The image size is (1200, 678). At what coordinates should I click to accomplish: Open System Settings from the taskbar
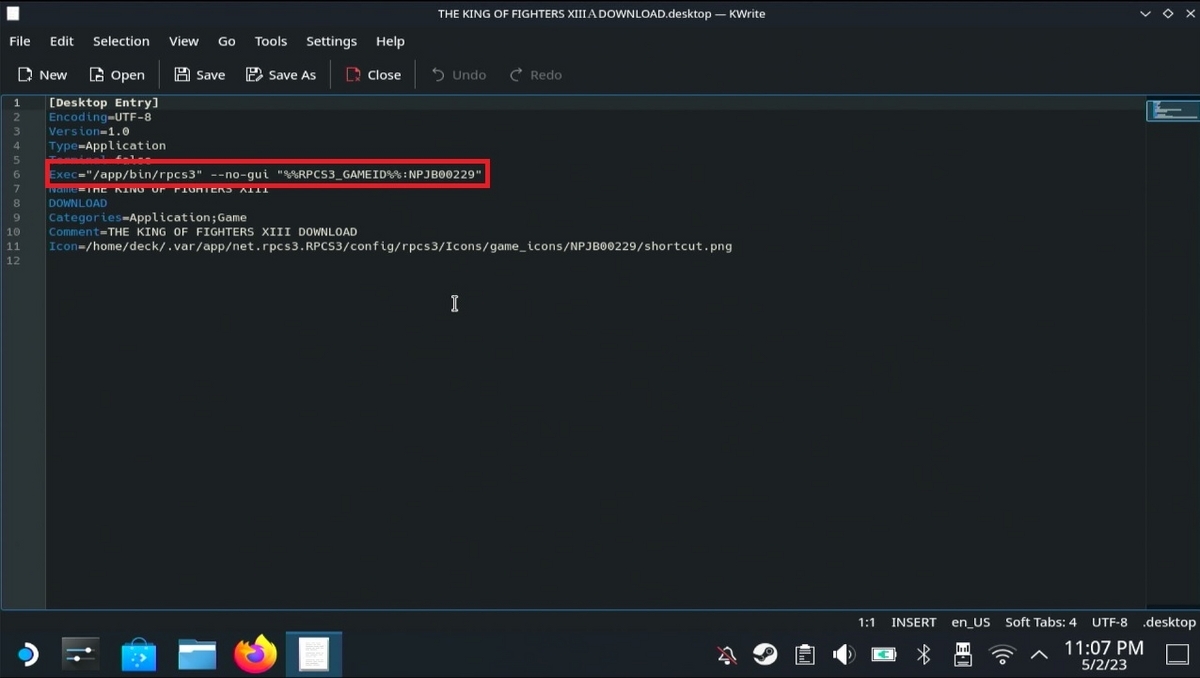pyautogui.click(x=81, y=655)
